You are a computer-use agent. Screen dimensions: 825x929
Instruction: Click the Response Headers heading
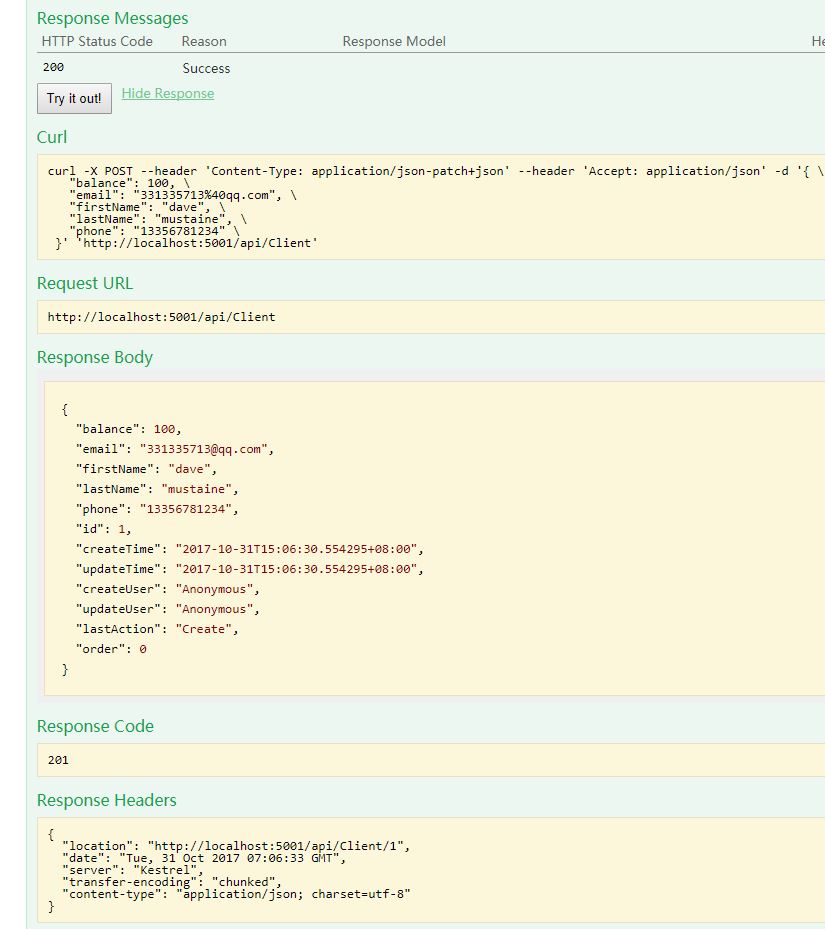tap(107, 800)
